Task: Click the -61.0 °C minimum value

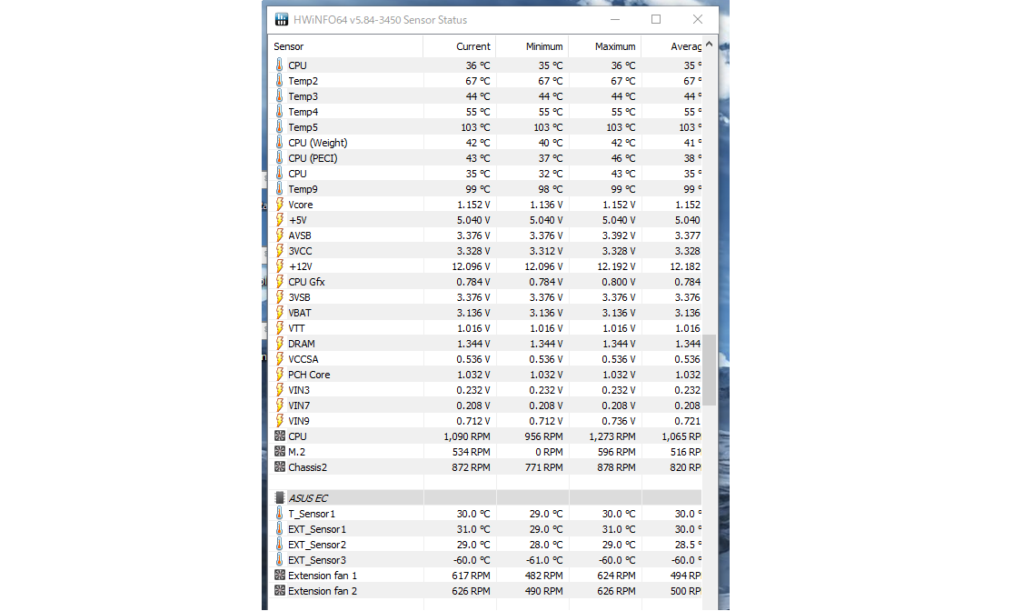Action: click(546, 560)
